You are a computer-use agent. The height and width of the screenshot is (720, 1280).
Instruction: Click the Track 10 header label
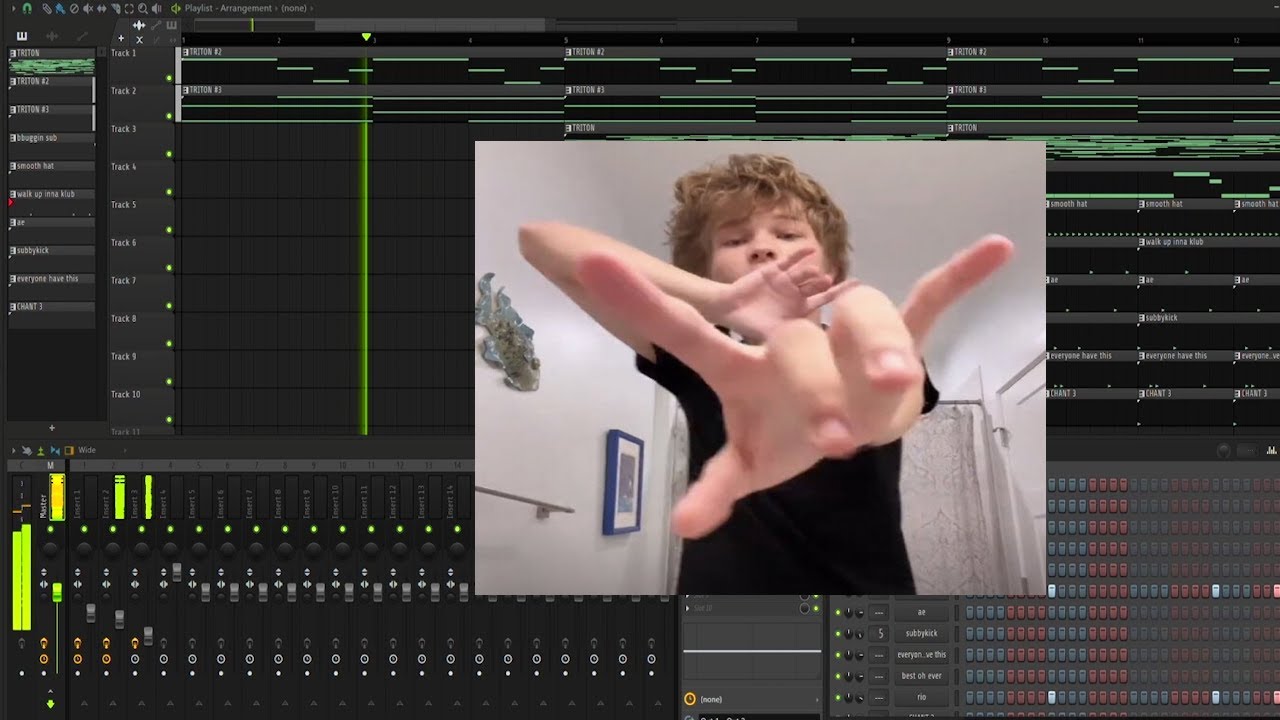click(x=125, y=395)
